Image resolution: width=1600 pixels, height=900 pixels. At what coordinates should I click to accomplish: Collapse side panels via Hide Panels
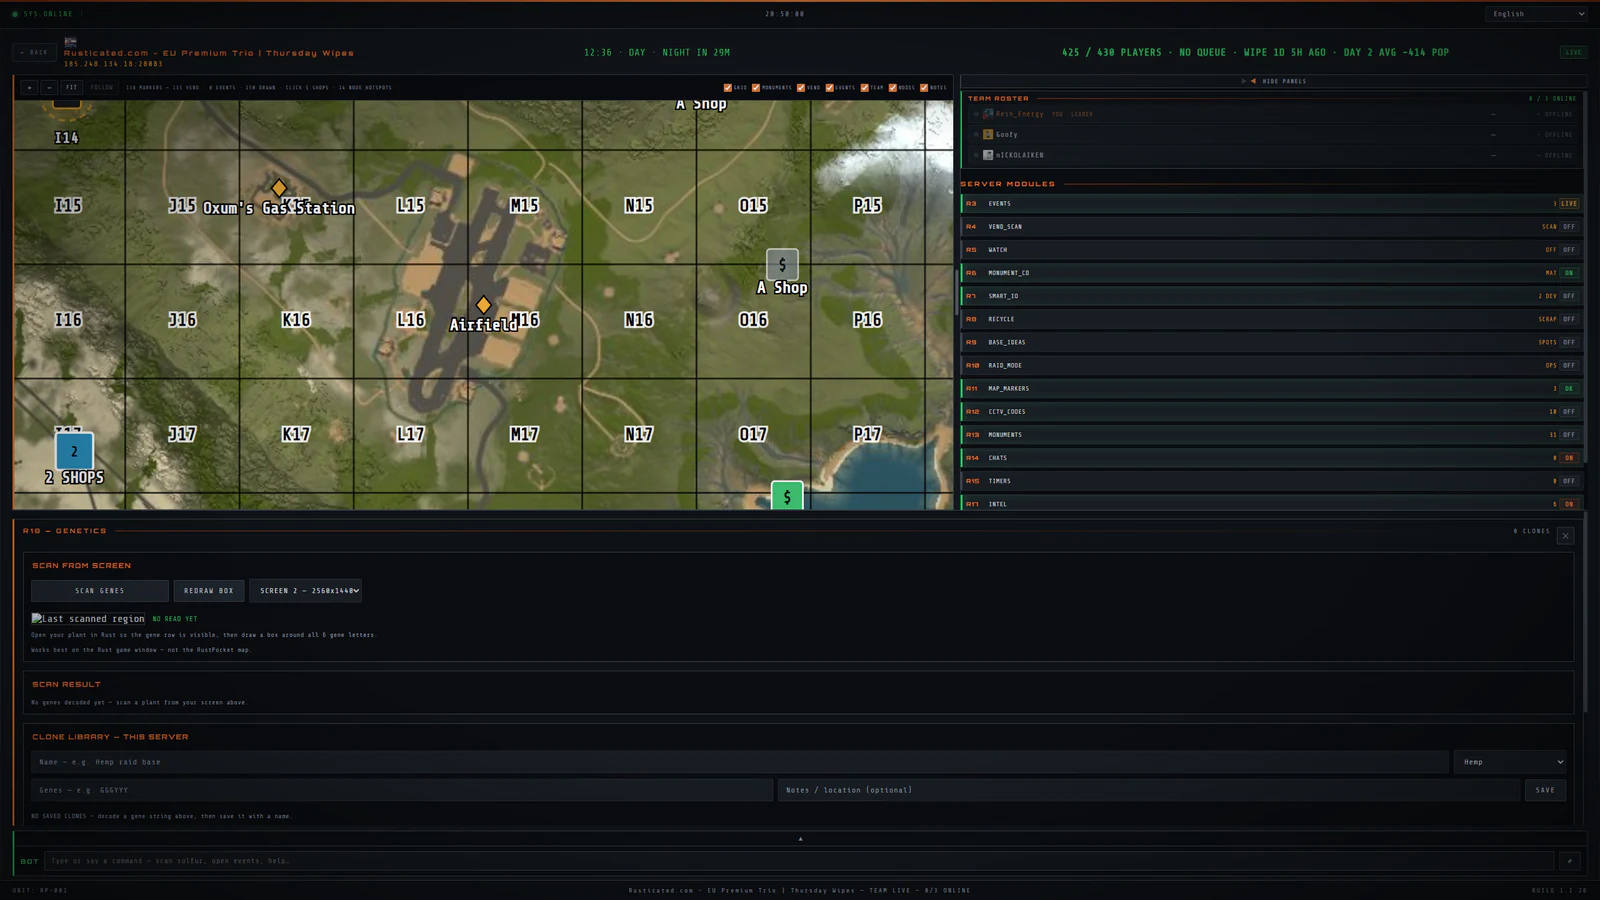pyautogui.click(x=1273, y=81)
